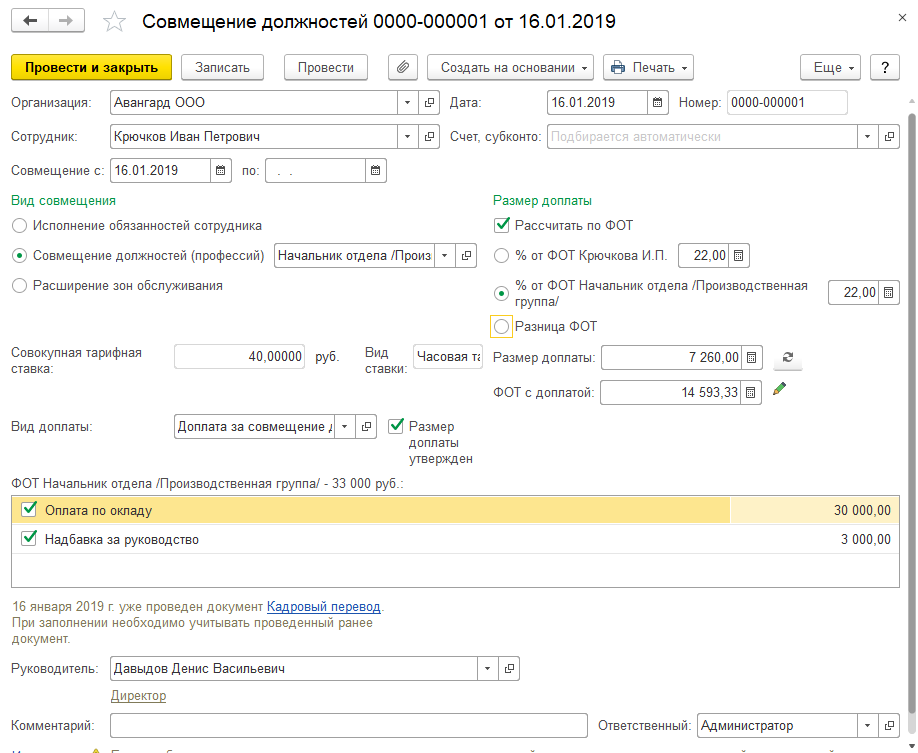This screenshot has width=918, height=753.
Task: Open the Еще menu
Action: coord(830,67)
